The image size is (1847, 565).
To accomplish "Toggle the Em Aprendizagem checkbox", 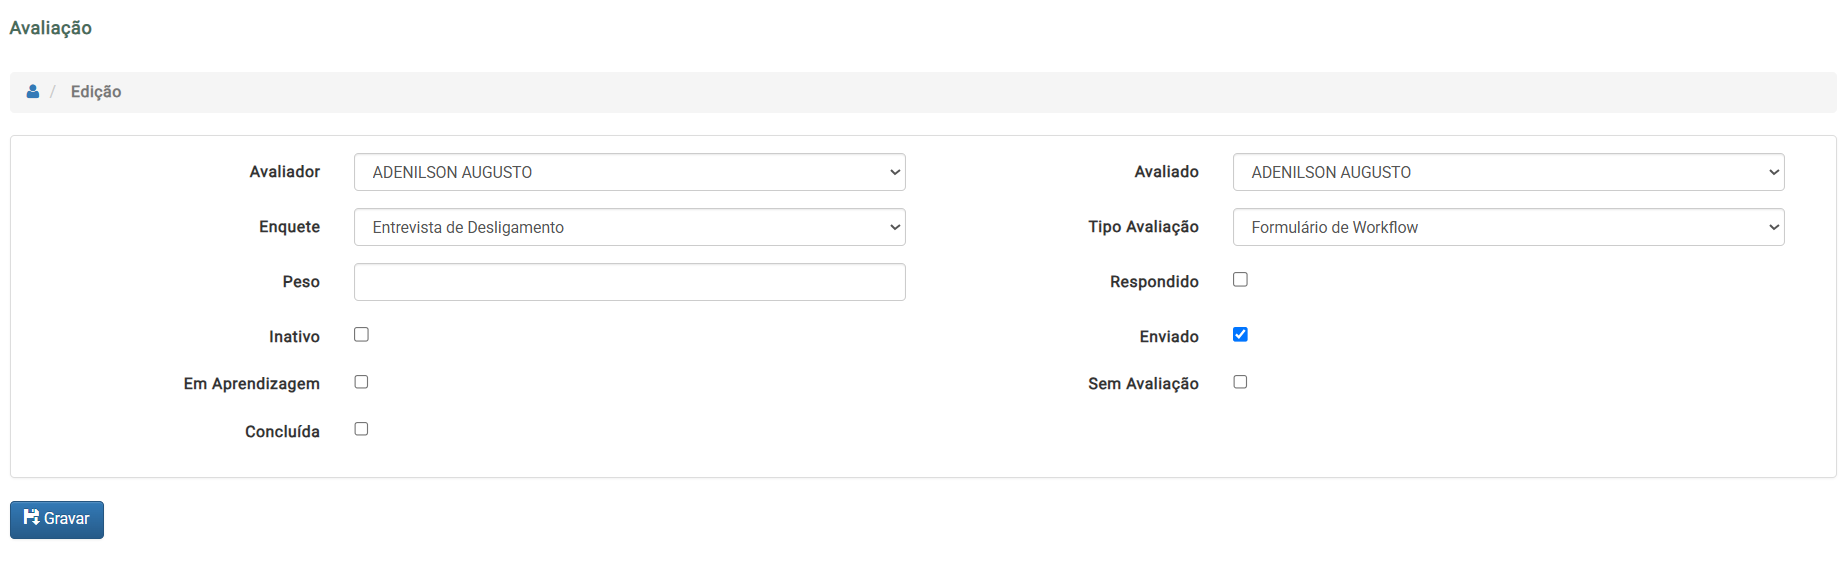I will pos(361,382).
